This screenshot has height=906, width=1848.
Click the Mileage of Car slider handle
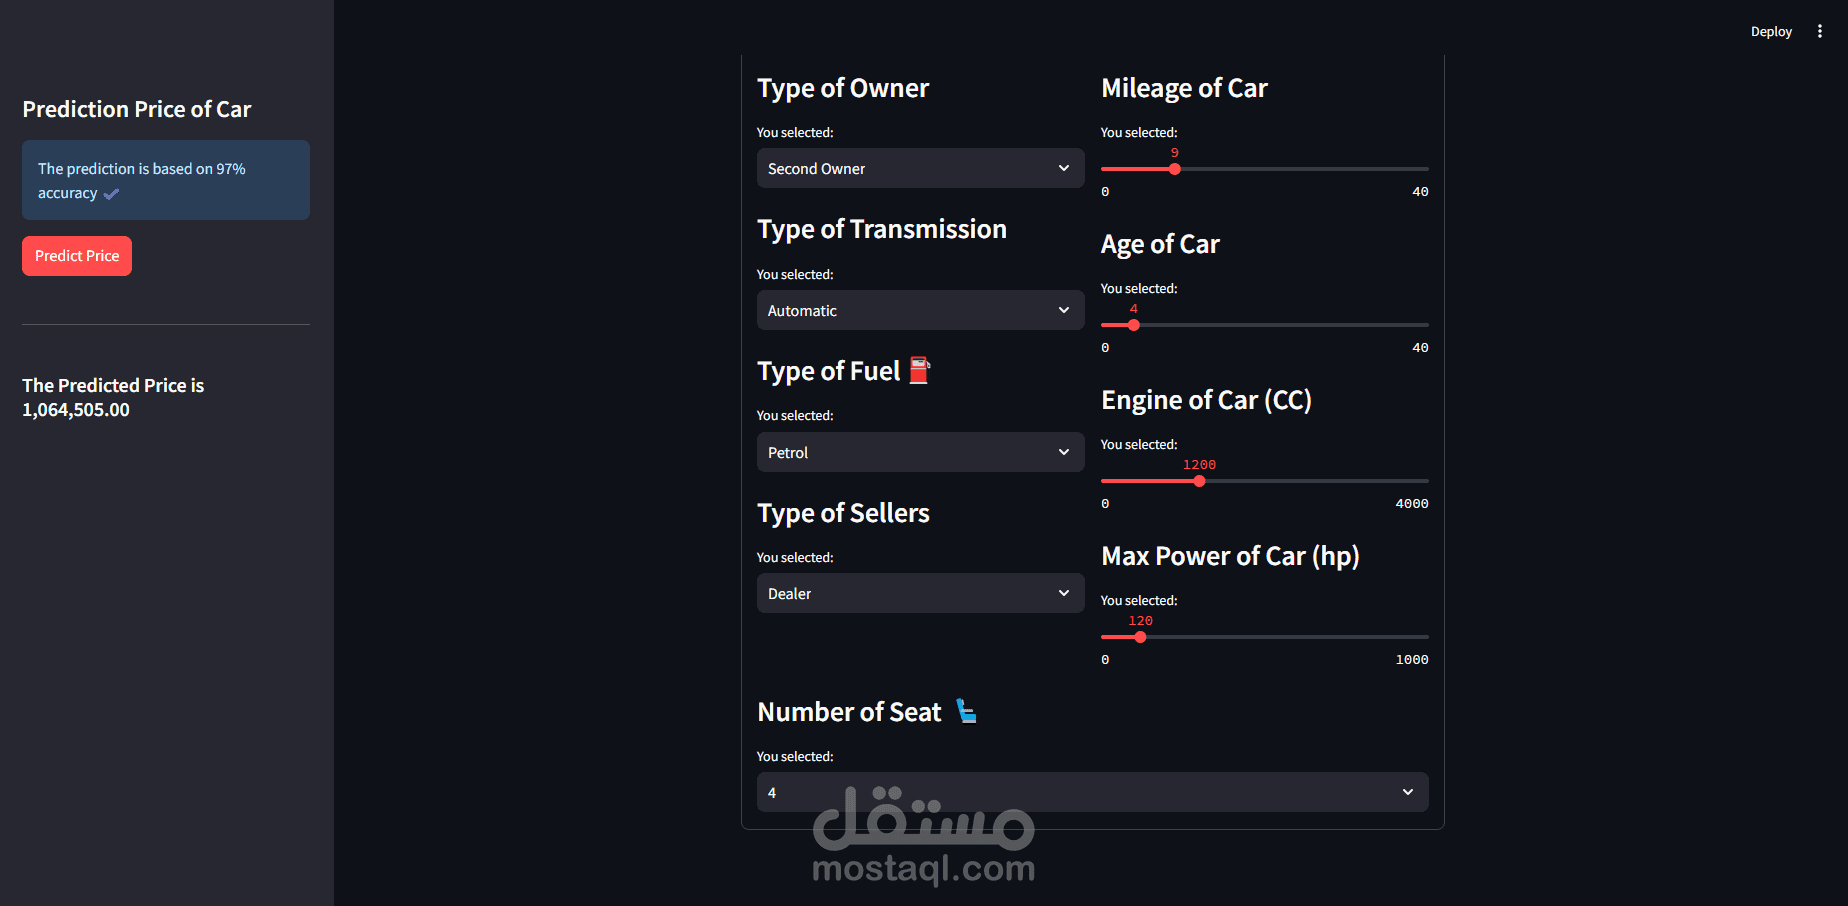1175,169
